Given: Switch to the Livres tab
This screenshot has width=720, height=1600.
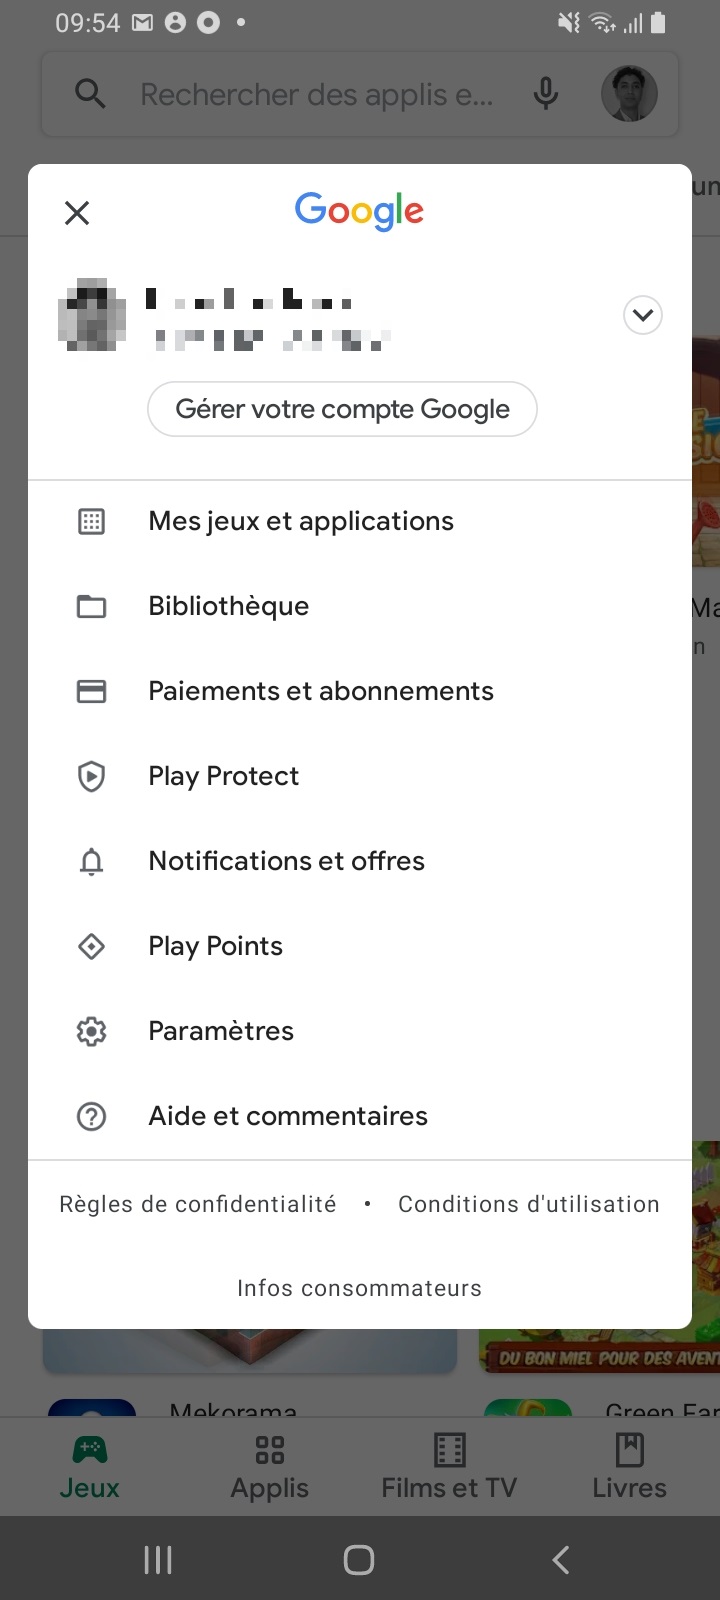Looking at the screenshot, I should point(629,1467).
